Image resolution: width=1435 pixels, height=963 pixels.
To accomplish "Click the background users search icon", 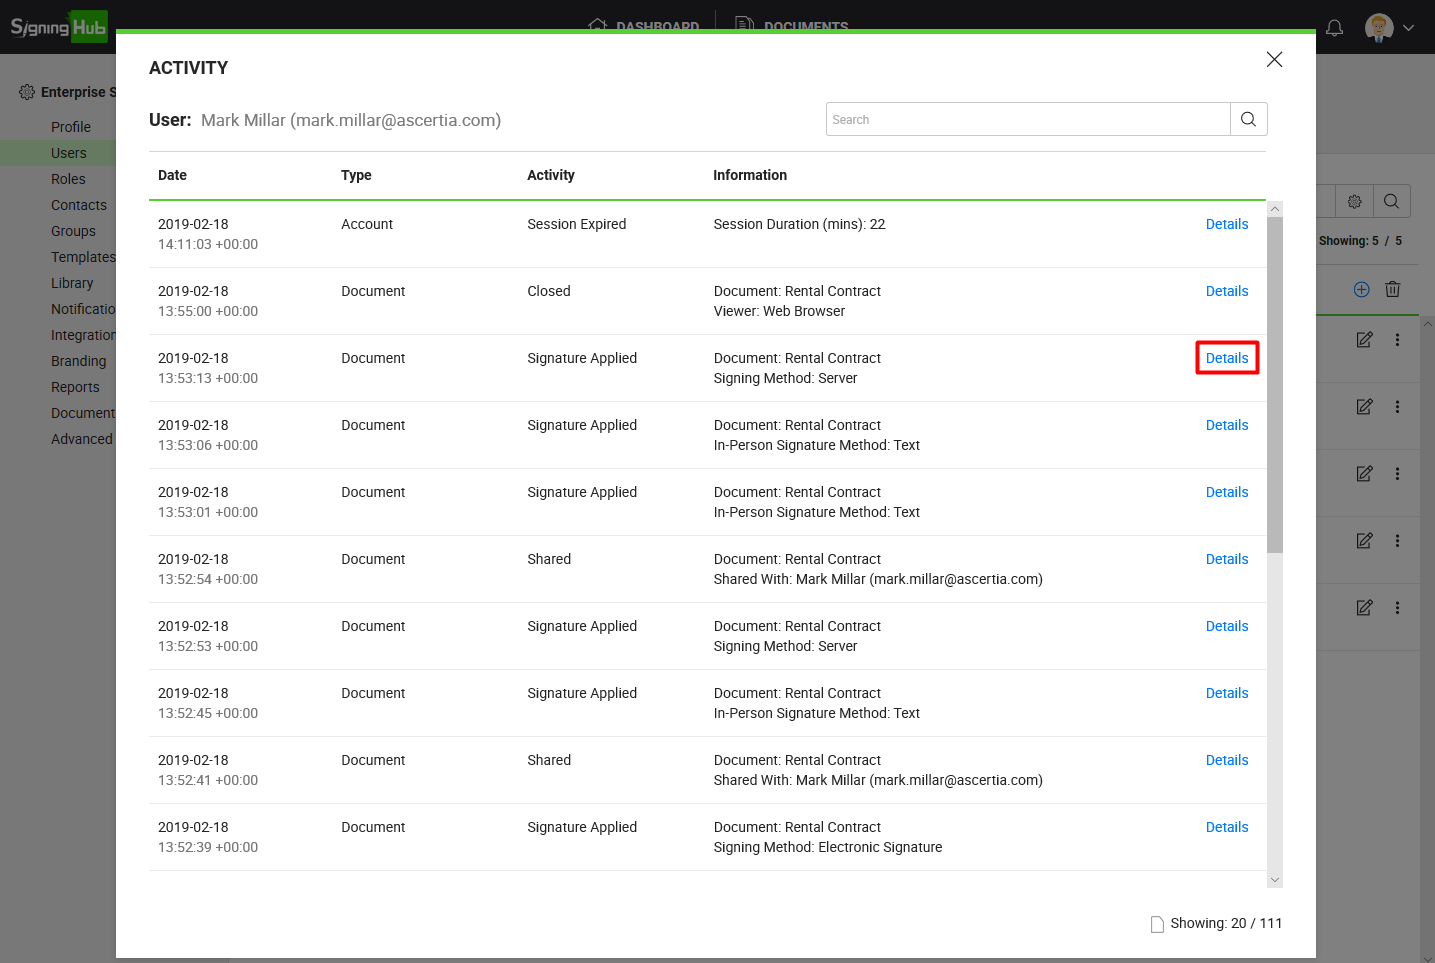I will (1391, 201).
